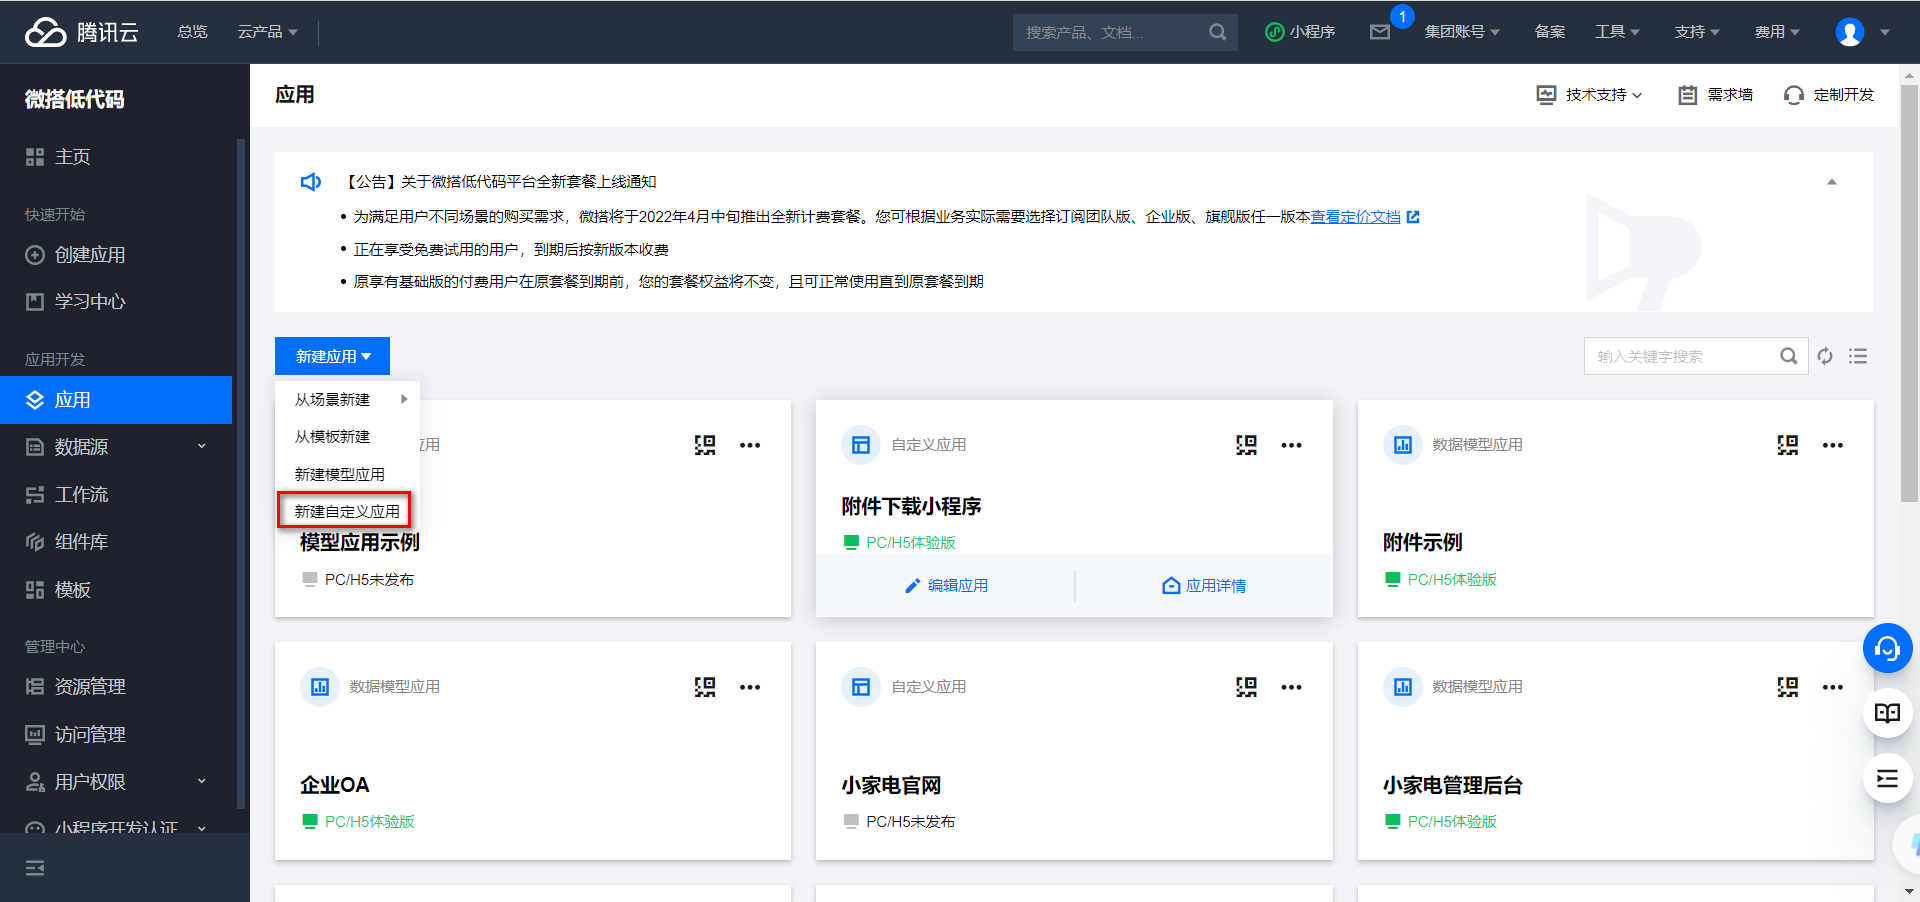Show QR code for 附件示例

[x=1787, y=445]
